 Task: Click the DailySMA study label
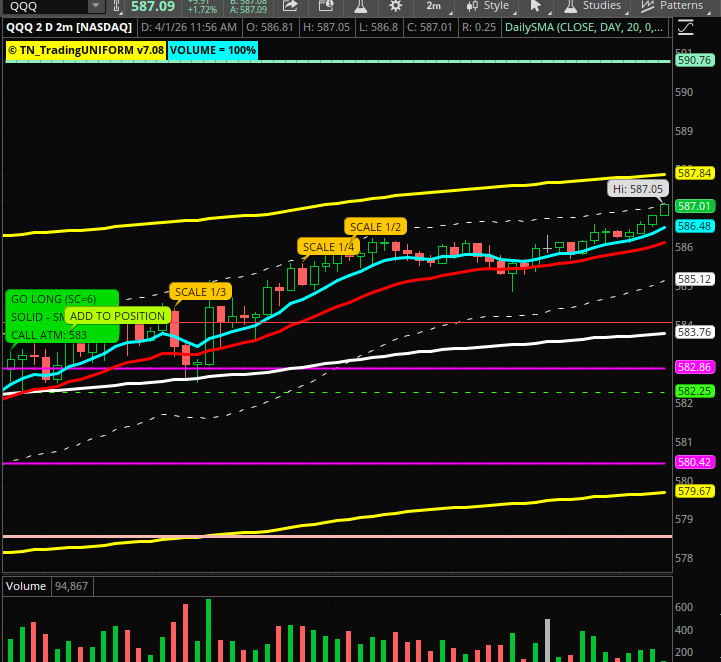coord(584,28)
